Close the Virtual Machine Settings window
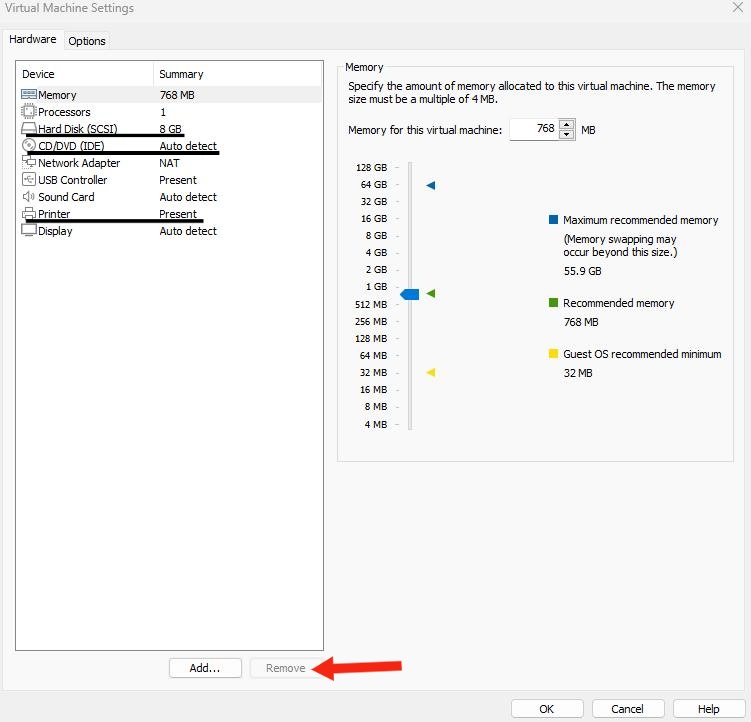Image resolution: width=751 pixels, height=722 pixels. (x=737, y=8)
